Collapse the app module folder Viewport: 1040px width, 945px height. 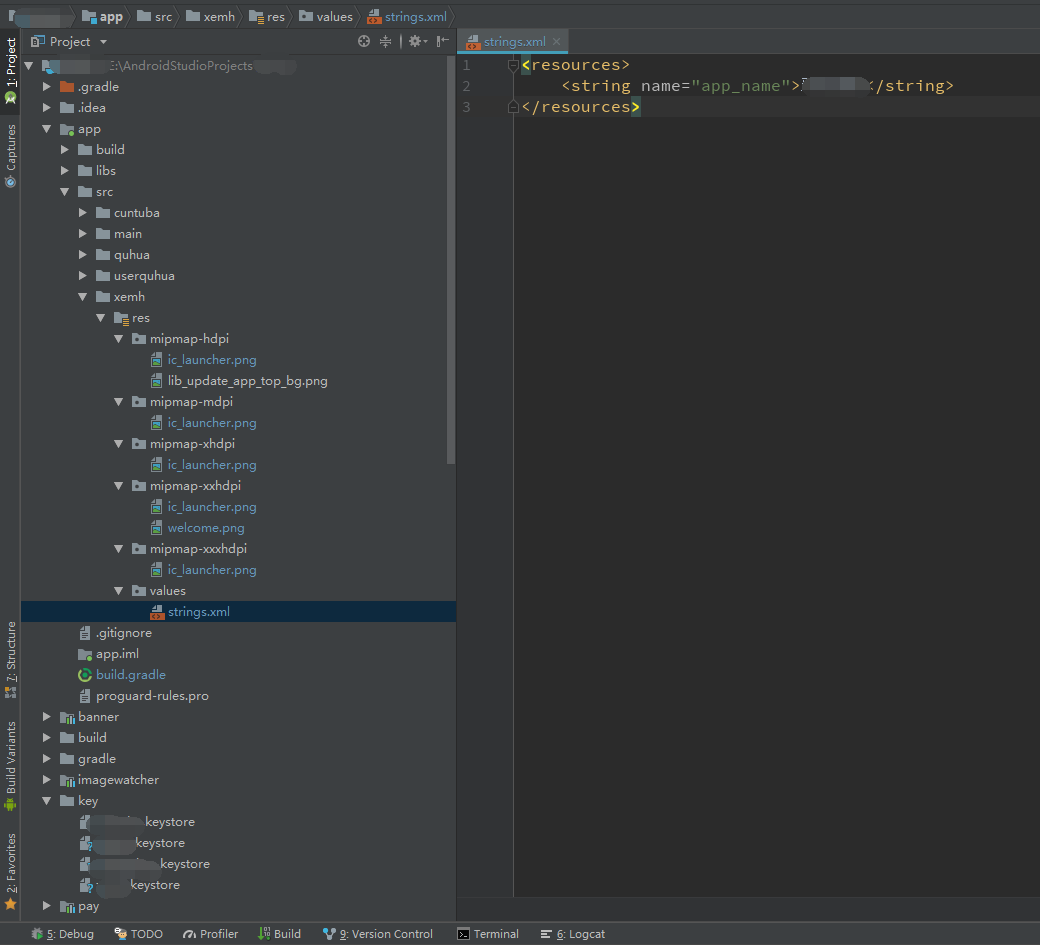(x=46, y=129)
